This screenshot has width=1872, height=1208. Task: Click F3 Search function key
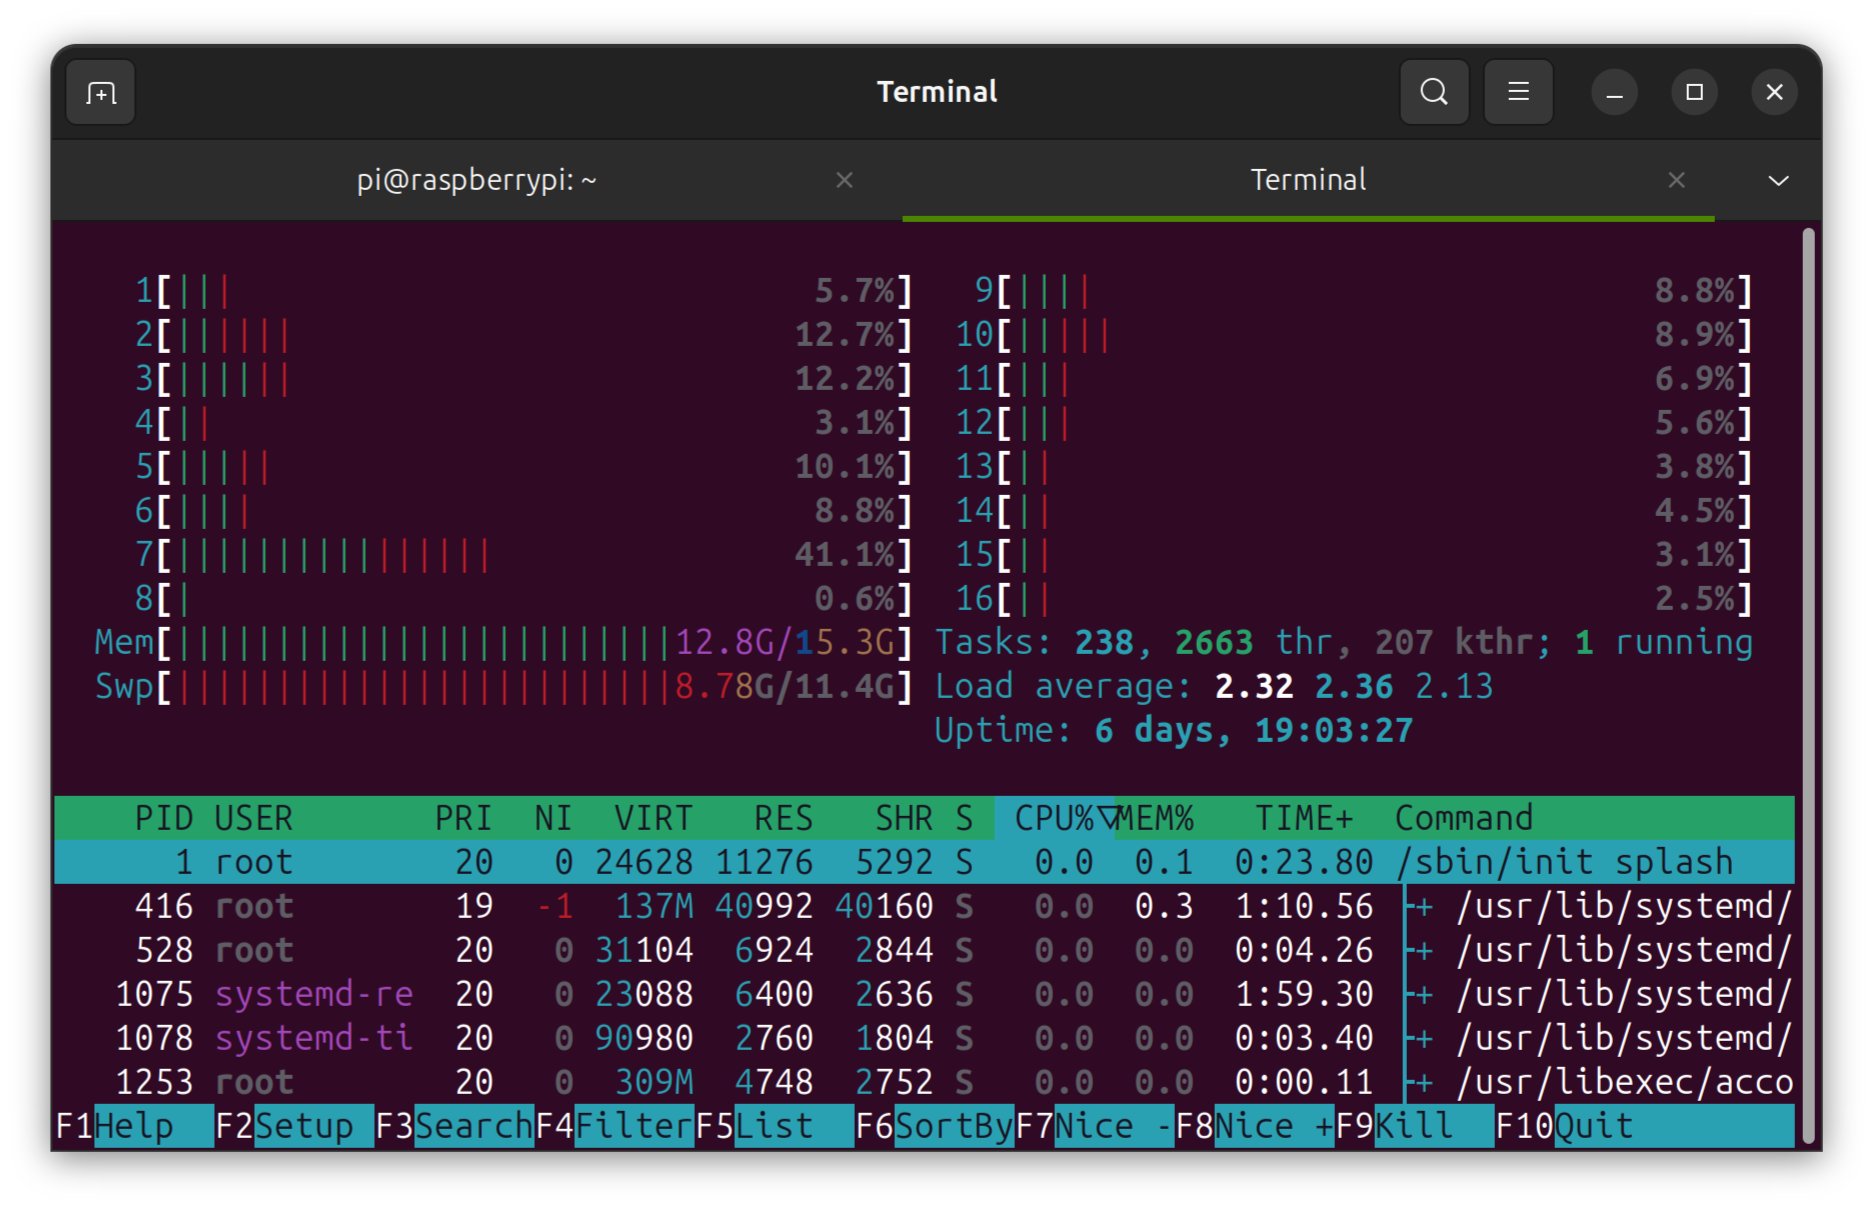(454, 1126)
